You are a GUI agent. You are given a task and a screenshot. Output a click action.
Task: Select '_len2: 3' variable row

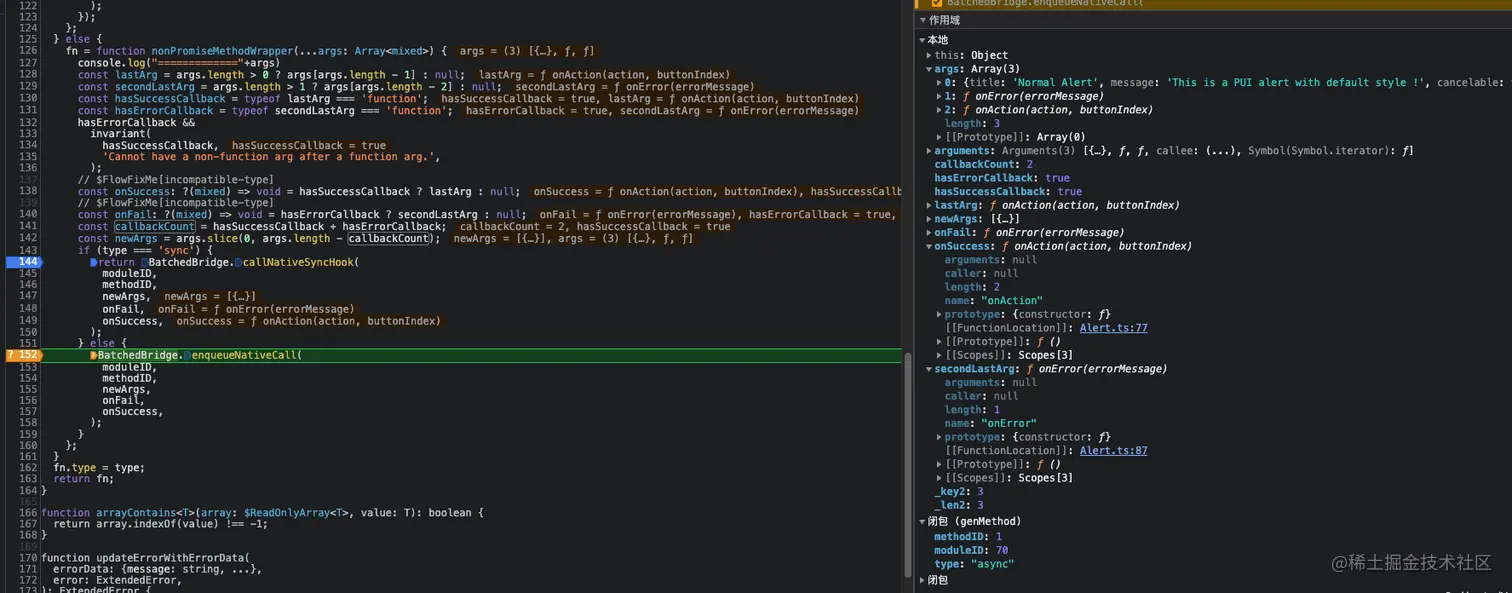[959, 505]
